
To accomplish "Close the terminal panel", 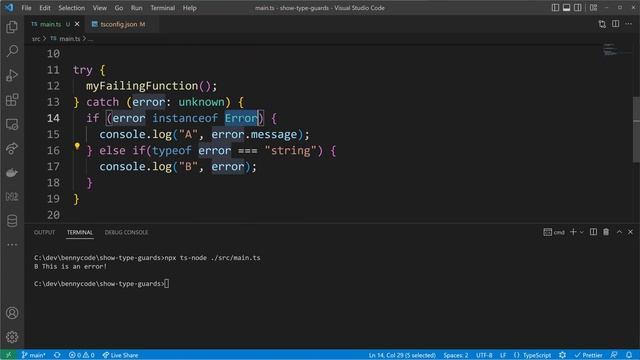I will coord(630,232).
